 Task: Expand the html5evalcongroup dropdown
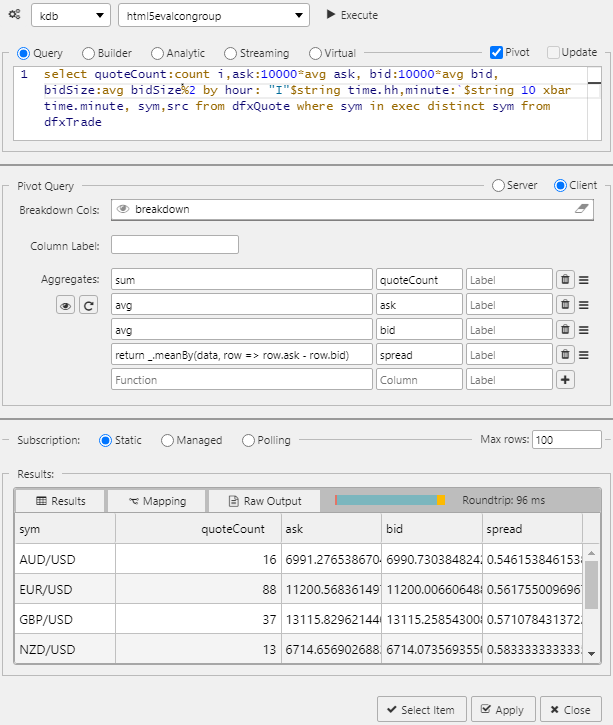pyautogui.click(x=213, y=15)
